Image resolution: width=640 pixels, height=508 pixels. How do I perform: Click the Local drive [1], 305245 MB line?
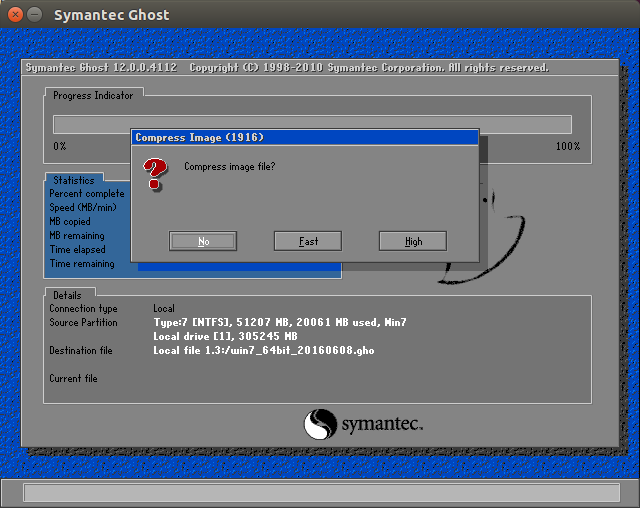point(225,336)
